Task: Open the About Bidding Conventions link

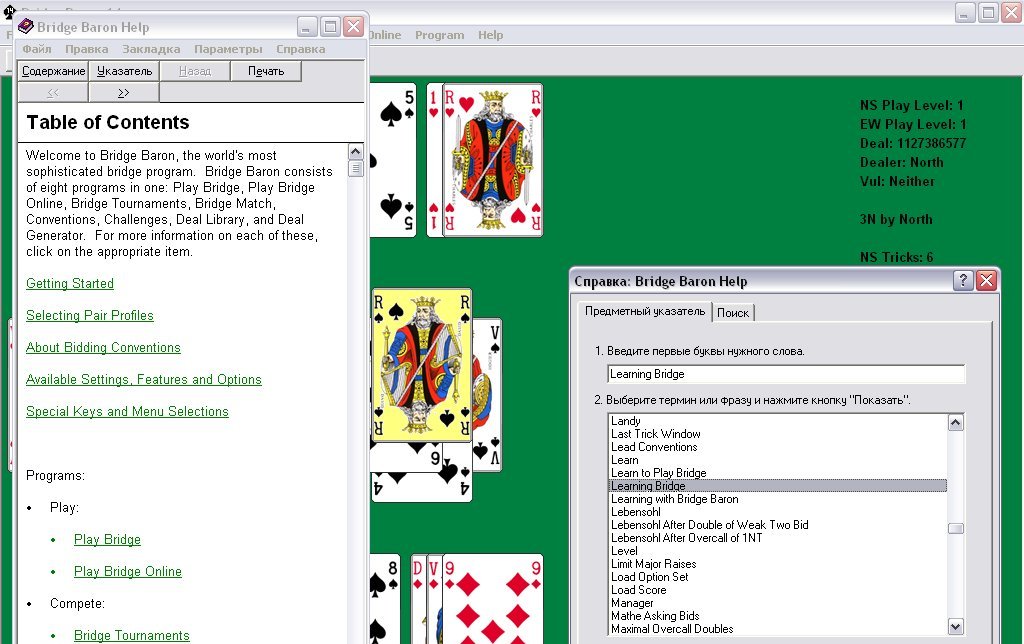Action: [103, 348]
